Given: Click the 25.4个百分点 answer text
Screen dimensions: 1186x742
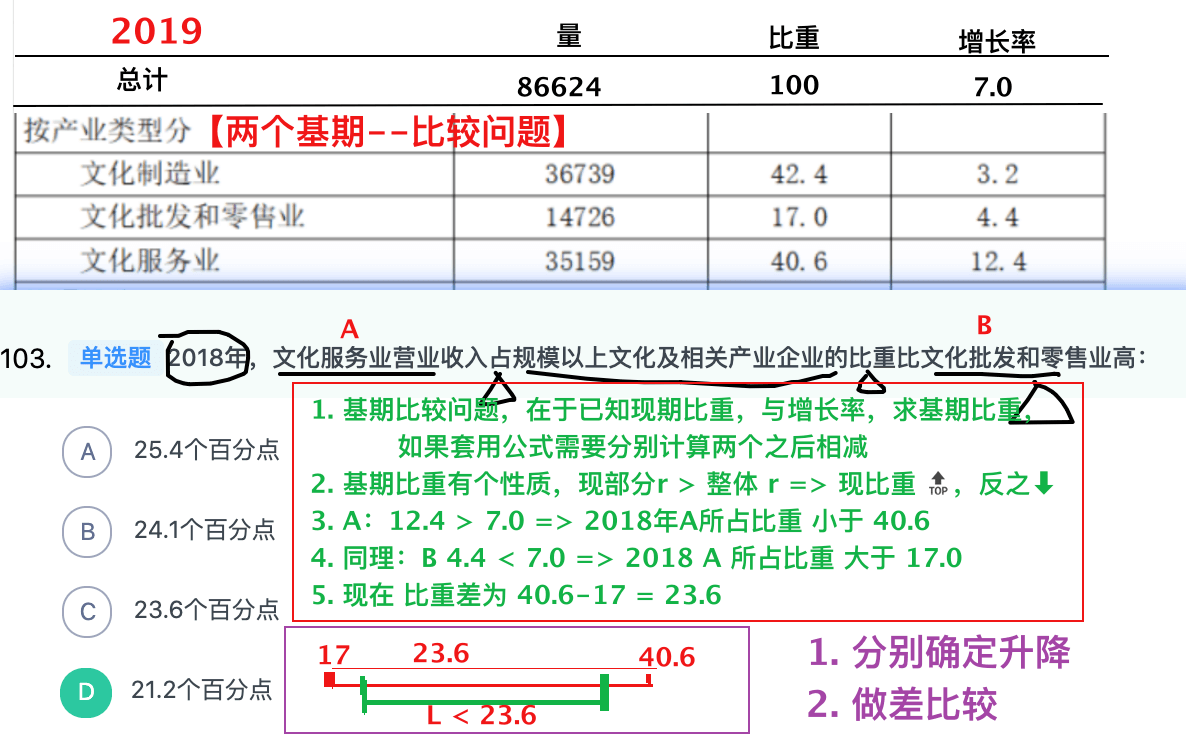Looking at the screenshot, I should 206,451.
